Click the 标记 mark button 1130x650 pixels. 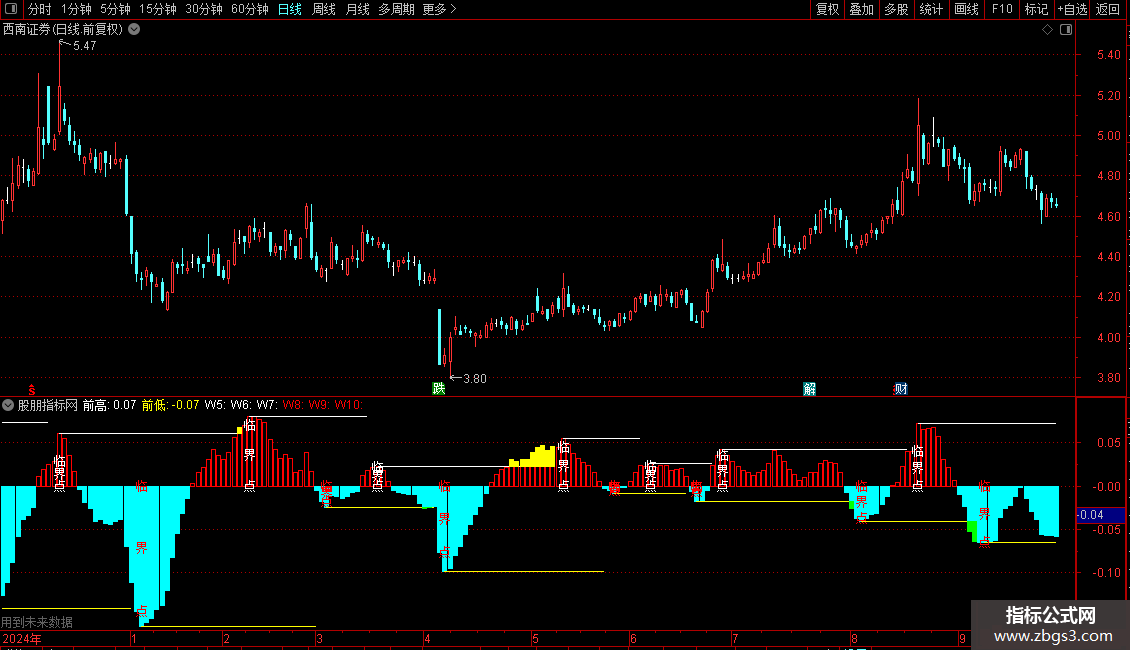[x=1036, y=9]
